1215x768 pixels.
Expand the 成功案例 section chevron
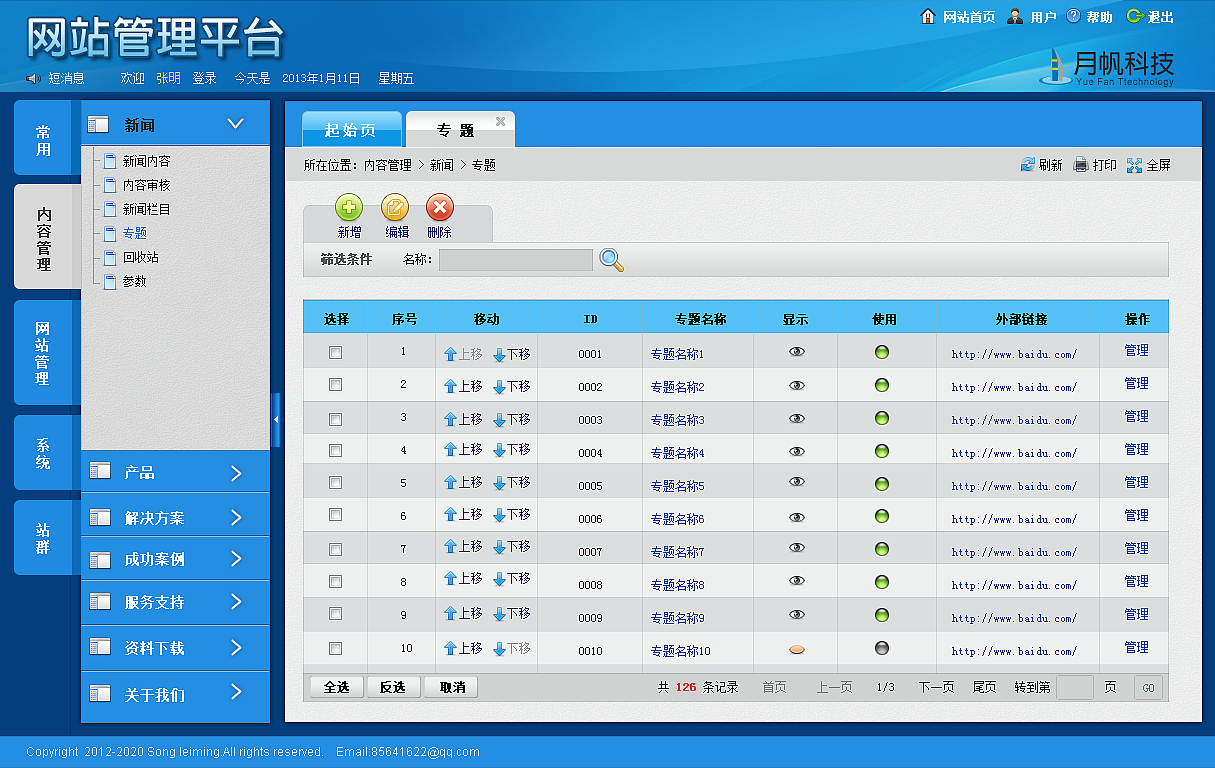pos(237,559)
